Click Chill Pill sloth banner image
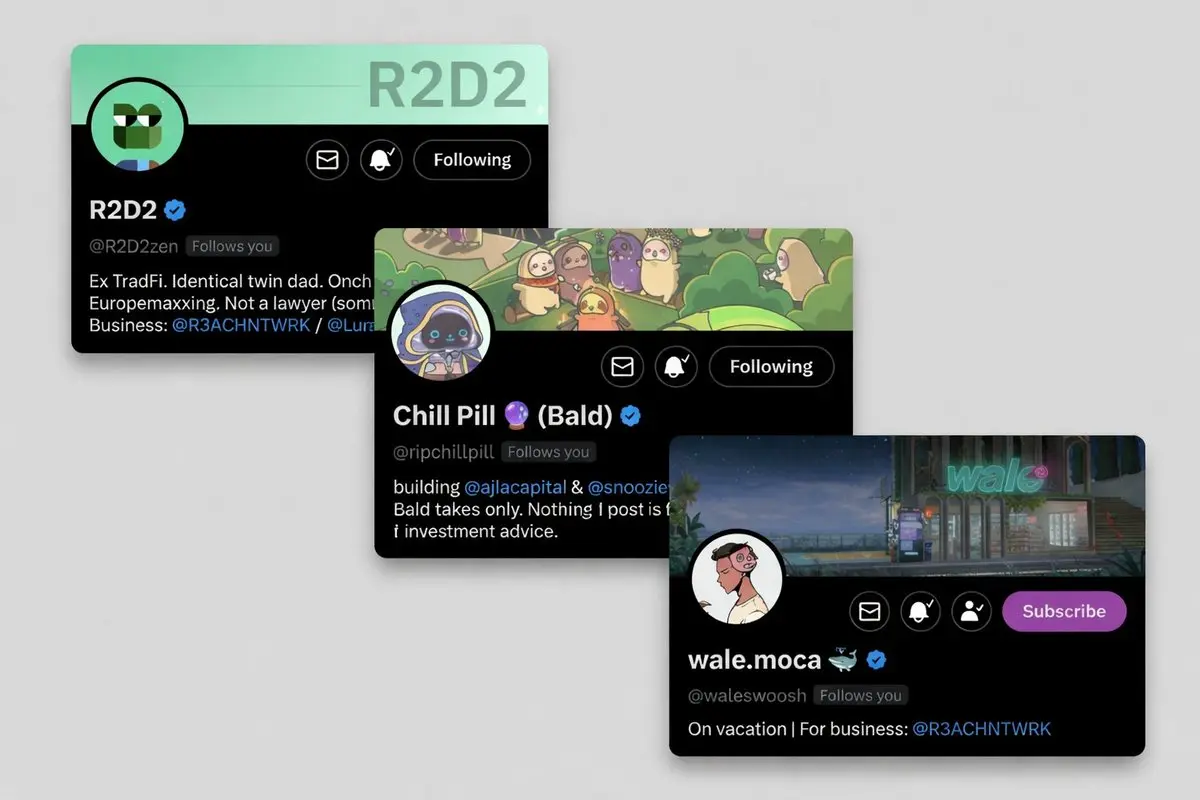Viewport: 1200px width, 800px height. 613,280
